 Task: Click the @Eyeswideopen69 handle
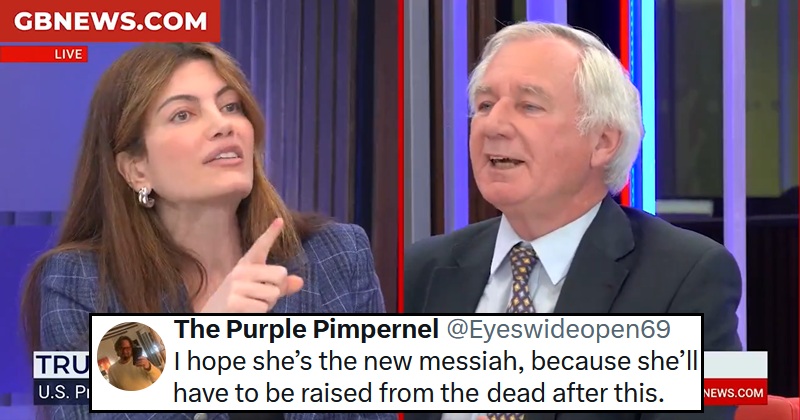click(x=559, y=330)
